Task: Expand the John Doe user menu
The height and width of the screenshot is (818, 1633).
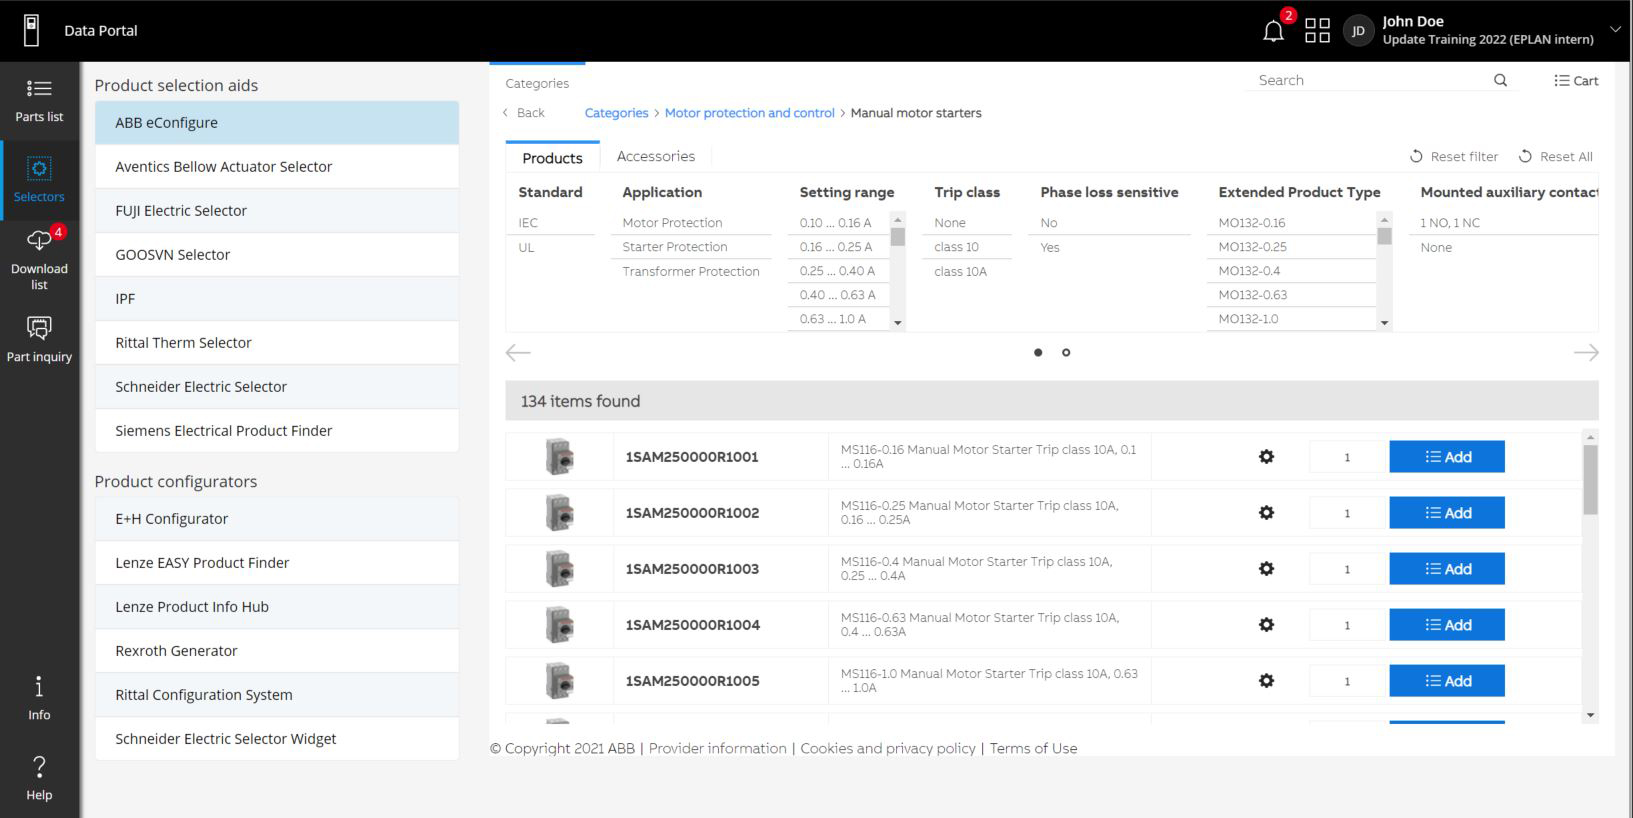Action: (1614, 30)
